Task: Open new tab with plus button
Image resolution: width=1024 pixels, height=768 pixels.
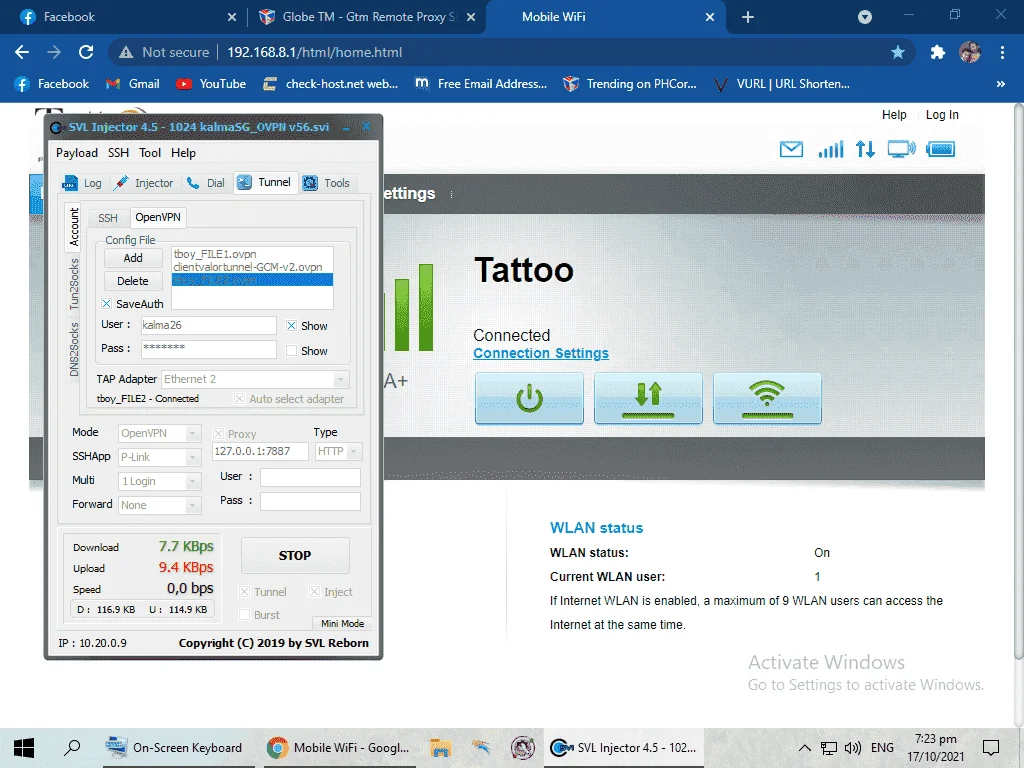Action: pyautogui.click(x=748, y=17)
